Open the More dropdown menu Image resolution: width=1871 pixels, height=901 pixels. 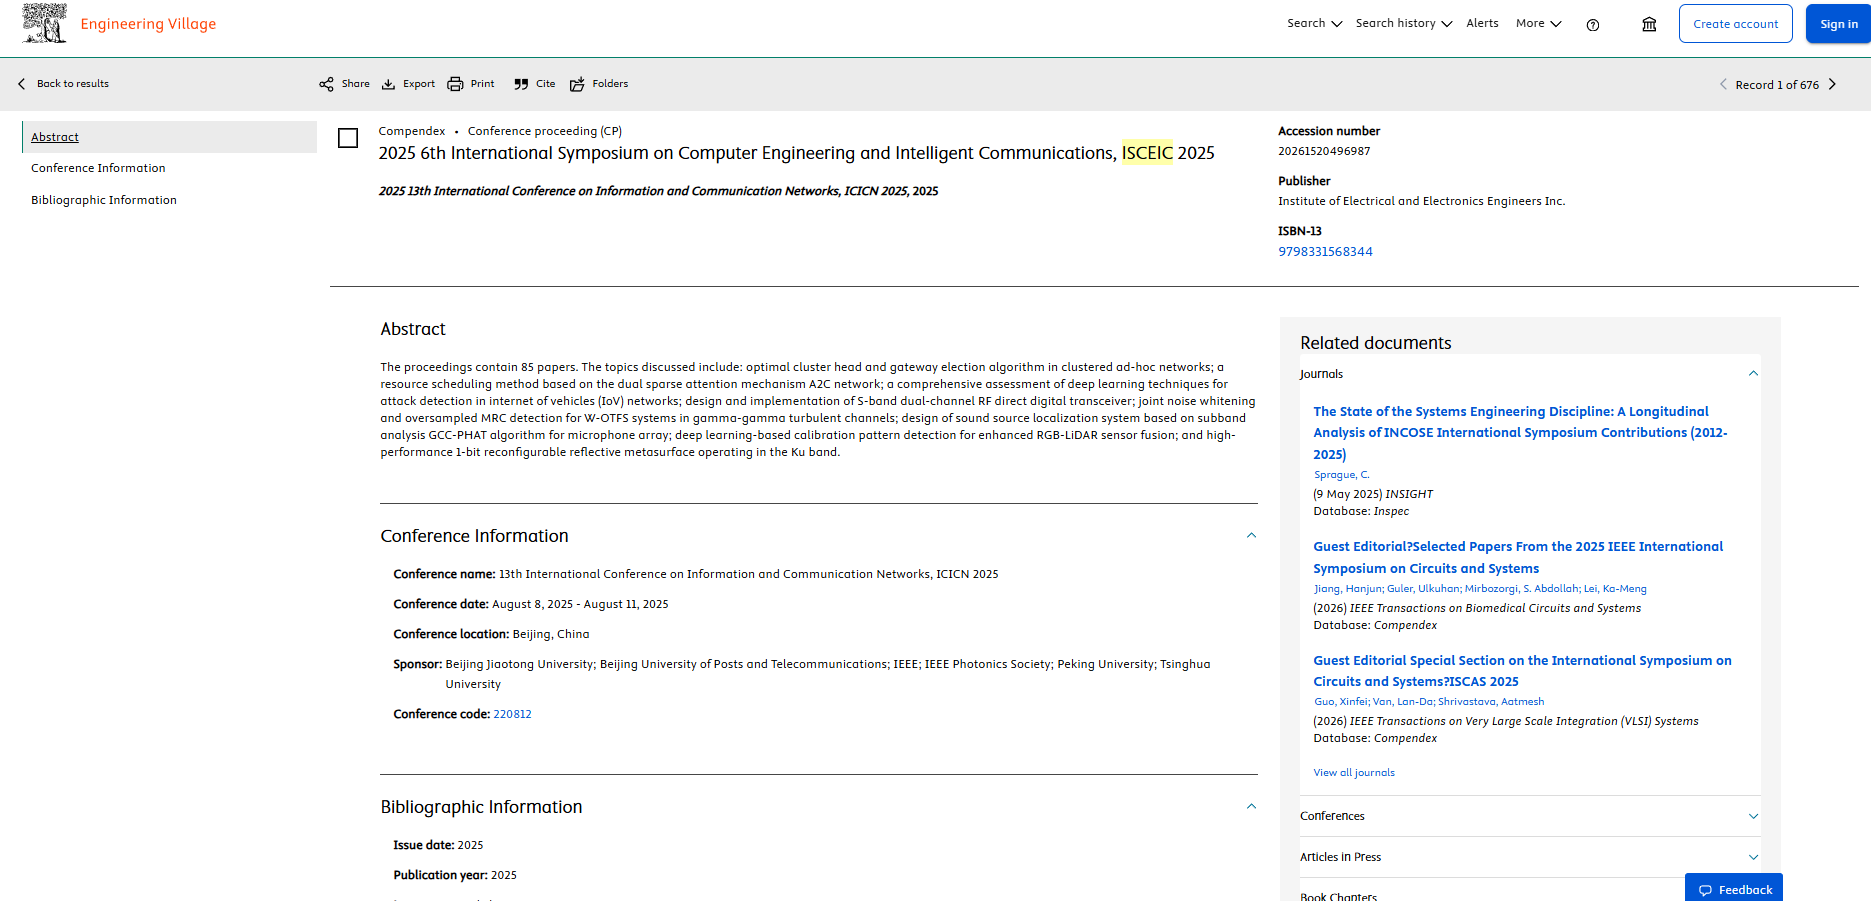click(x=1539, y=23)
